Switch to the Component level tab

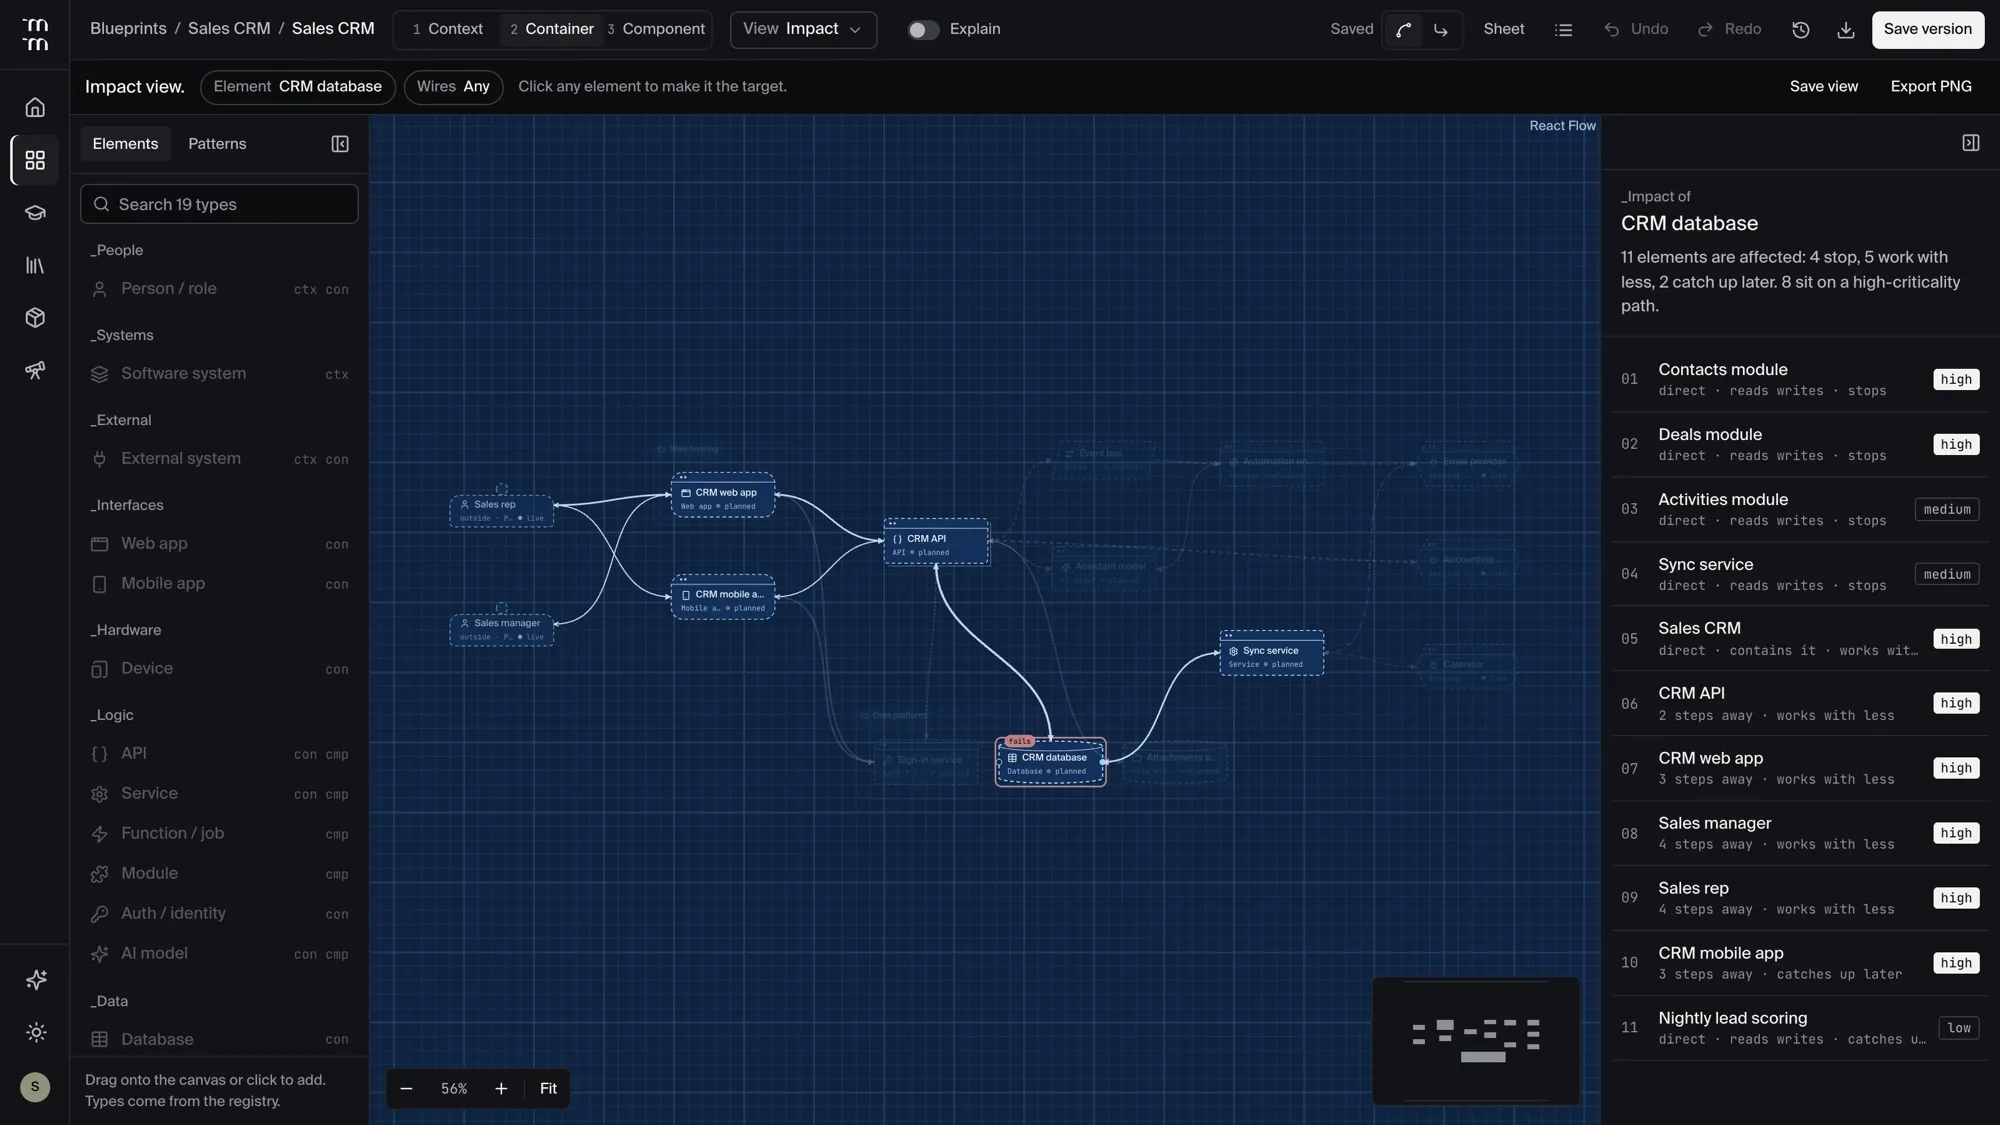[x=656, y=30]
